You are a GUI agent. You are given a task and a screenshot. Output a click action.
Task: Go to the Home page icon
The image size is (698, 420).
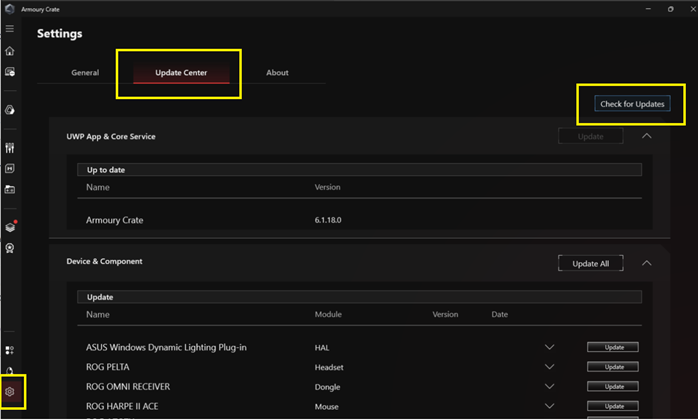tap(9, 51)
